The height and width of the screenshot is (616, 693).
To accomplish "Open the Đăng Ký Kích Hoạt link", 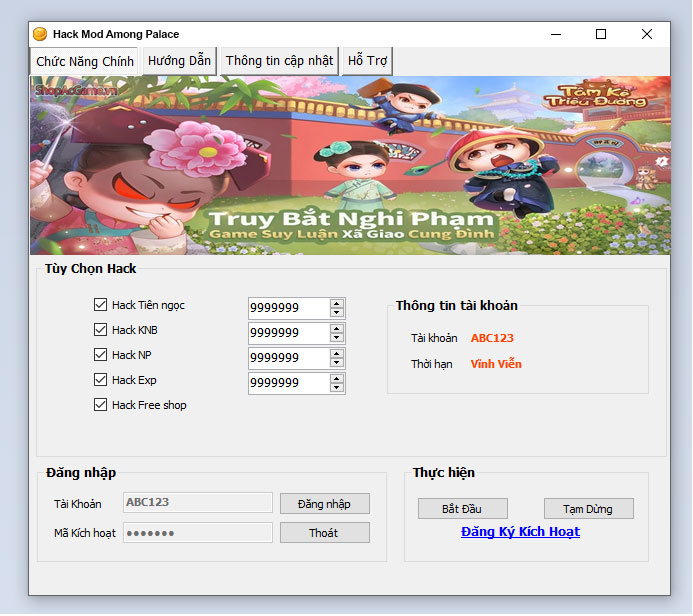I will click(520, 532).
